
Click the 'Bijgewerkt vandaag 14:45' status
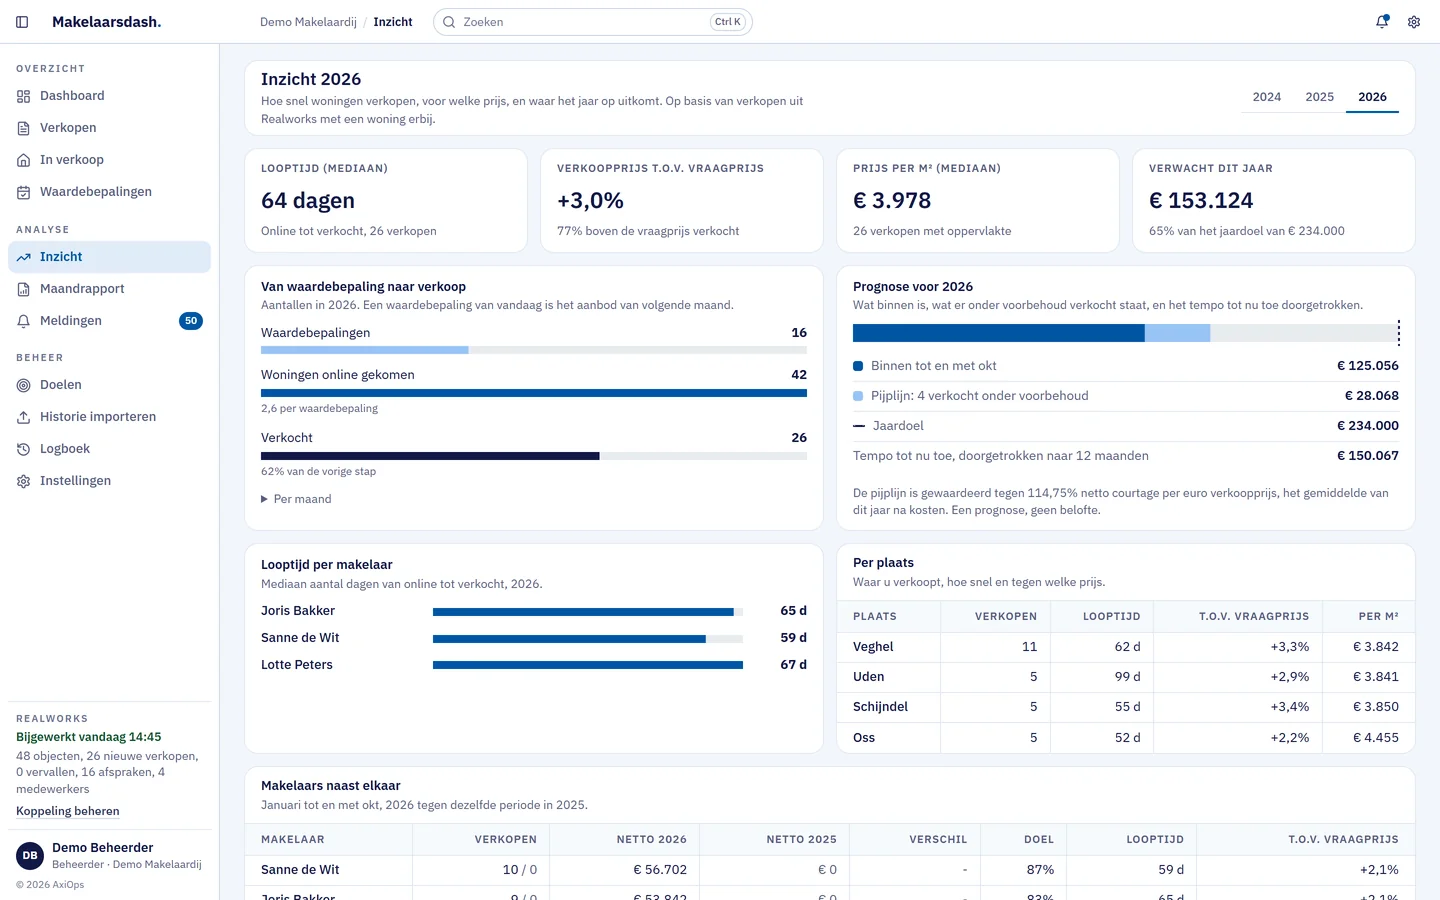(89, 737)
